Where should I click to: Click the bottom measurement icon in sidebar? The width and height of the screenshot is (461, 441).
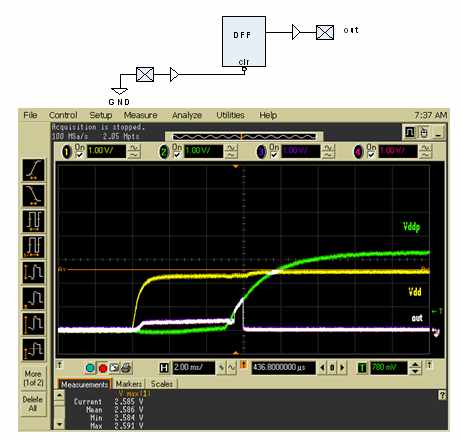tap(34, 349)
